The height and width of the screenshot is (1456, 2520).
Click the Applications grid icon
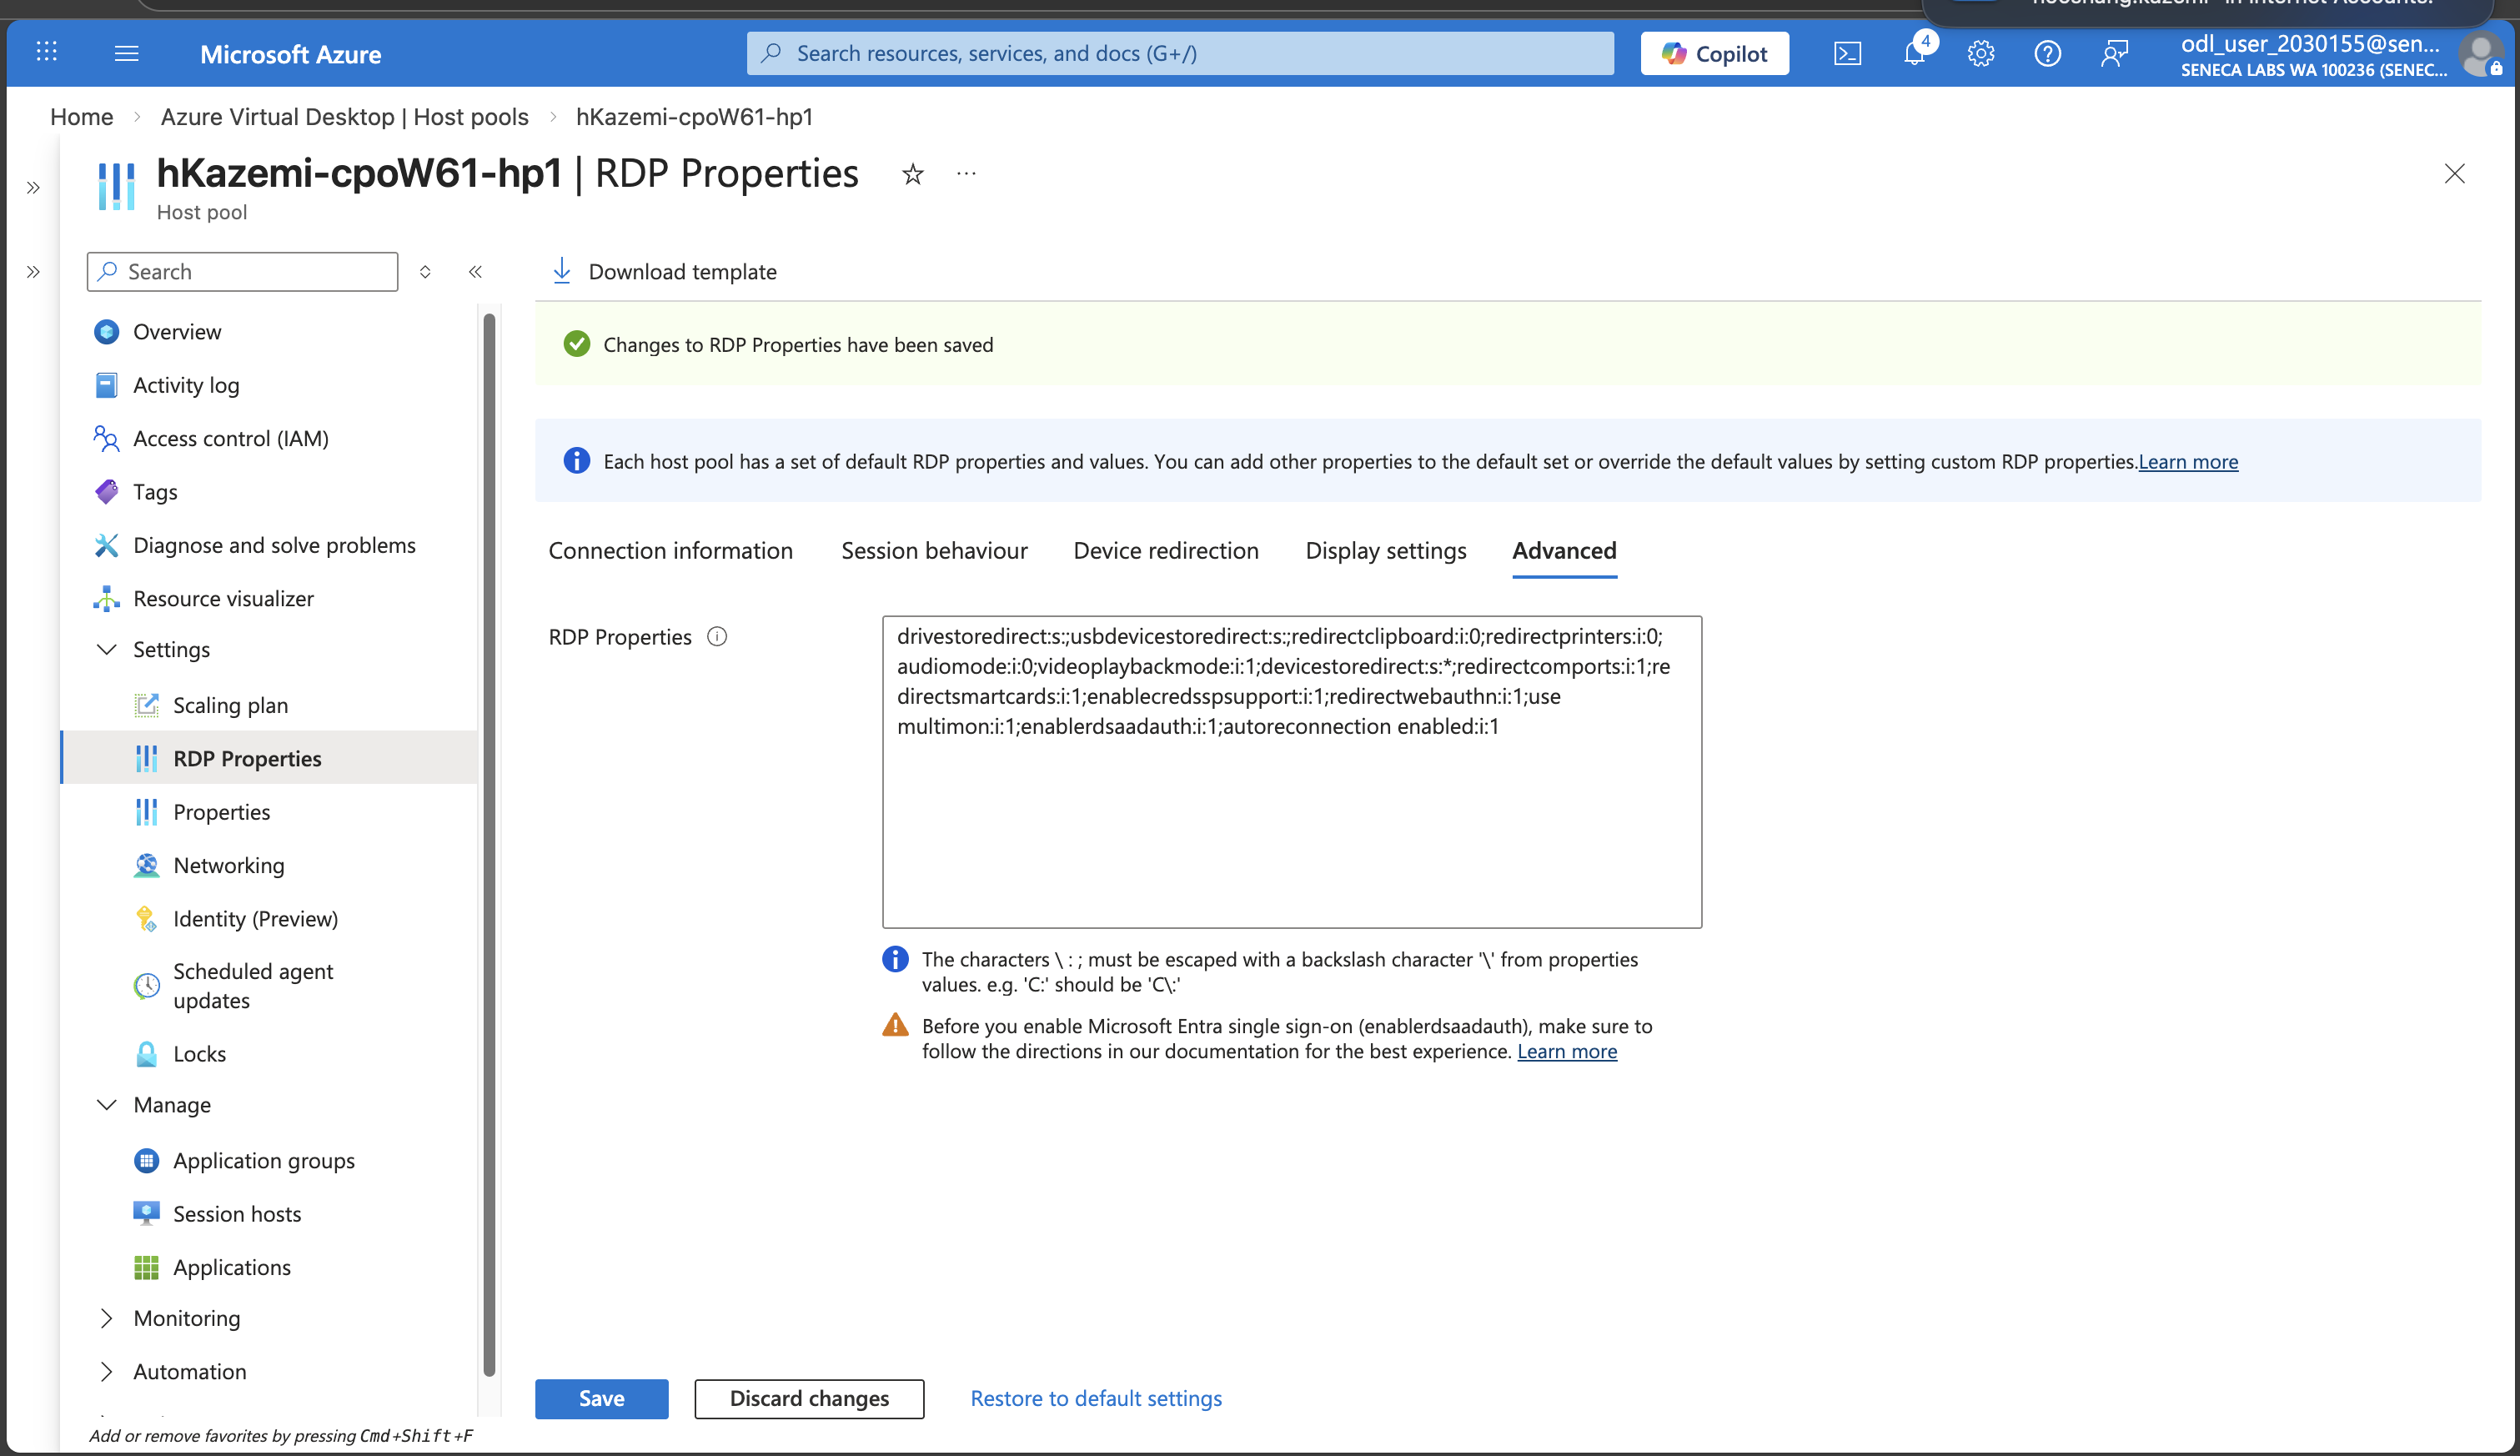click(146, 1267)
